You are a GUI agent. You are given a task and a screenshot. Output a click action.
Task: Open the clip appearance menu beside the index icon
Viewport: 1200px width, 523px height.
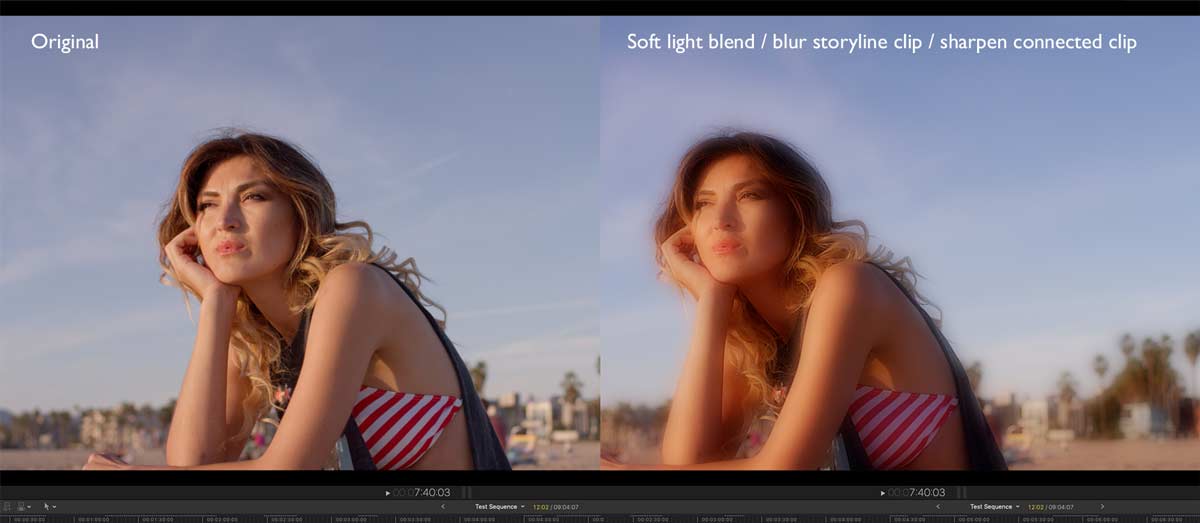coord(23,507)
